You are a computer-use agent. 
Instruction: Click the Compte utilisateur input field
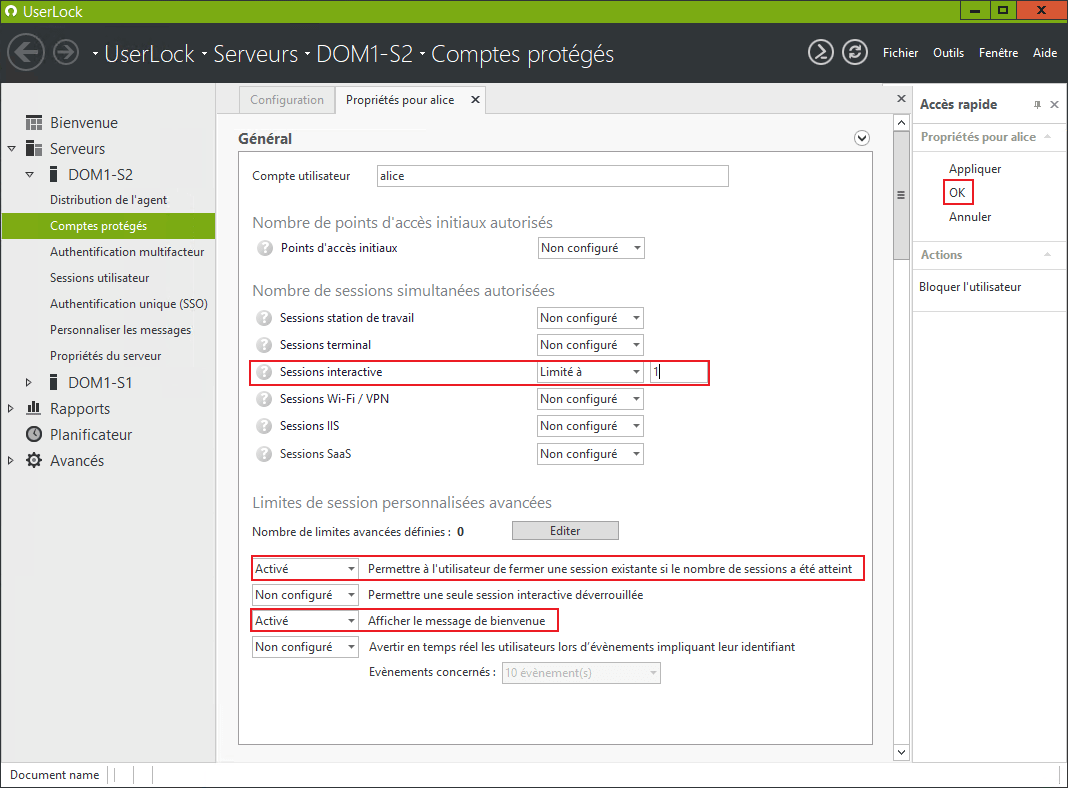click(x=552, y=176)
